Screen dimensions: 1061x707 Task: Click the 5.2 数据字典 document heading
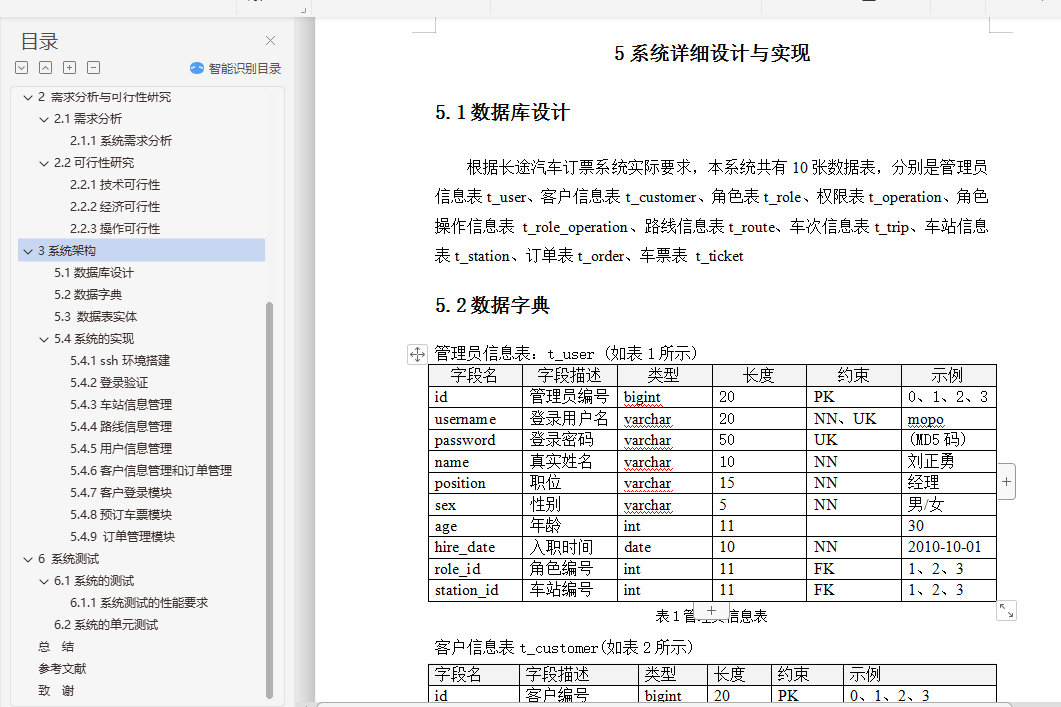point(492,305)
